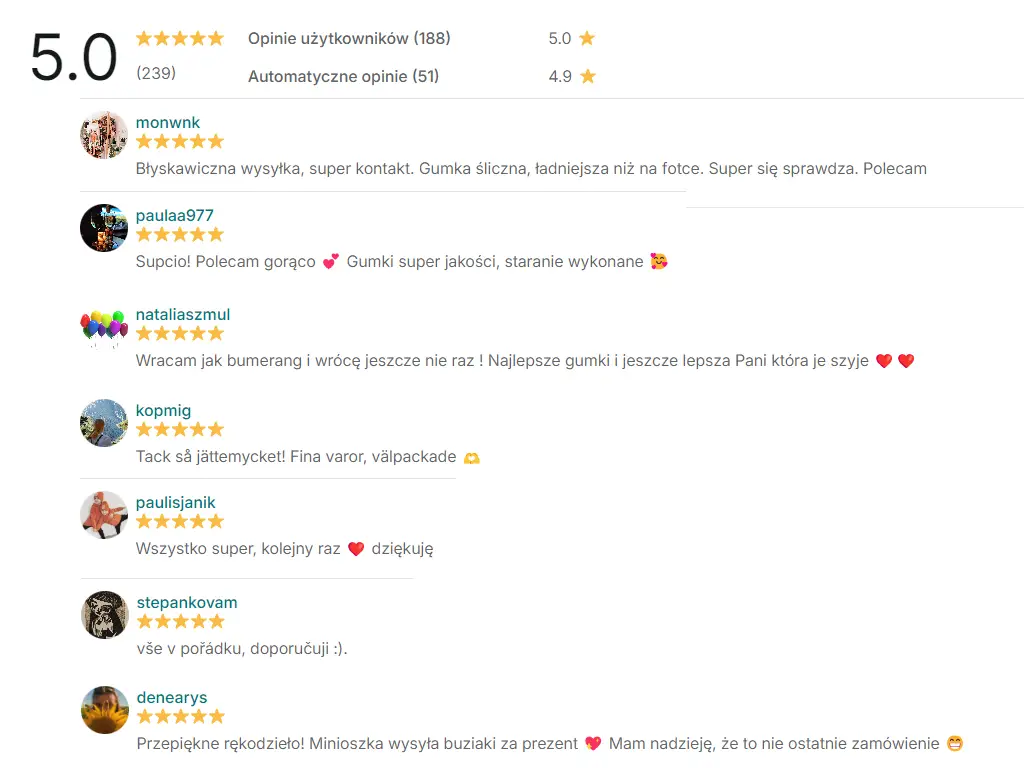Visit the stepankovam username link
The width and height of the screenshot is (1024, 768).
(x=187, y=603)
